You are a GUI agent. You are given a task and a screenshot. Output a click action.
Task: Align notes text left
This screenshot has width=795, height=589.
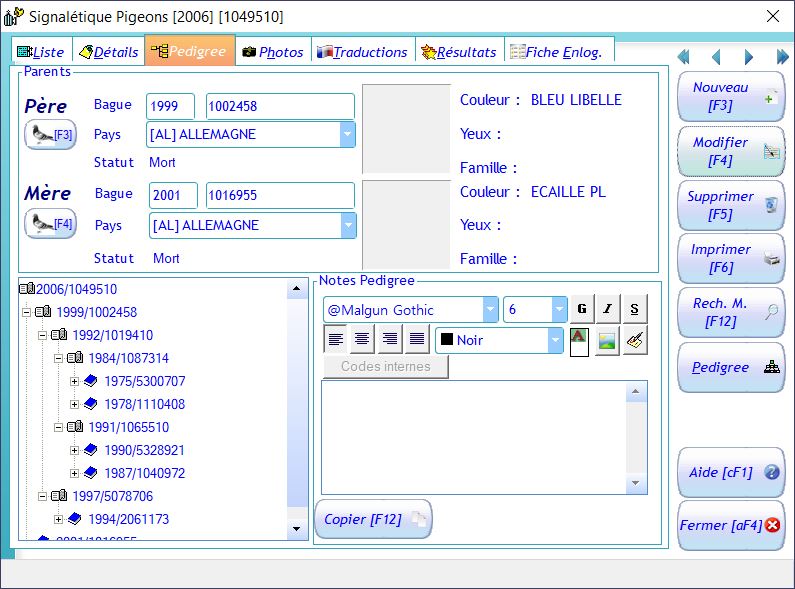336,339
